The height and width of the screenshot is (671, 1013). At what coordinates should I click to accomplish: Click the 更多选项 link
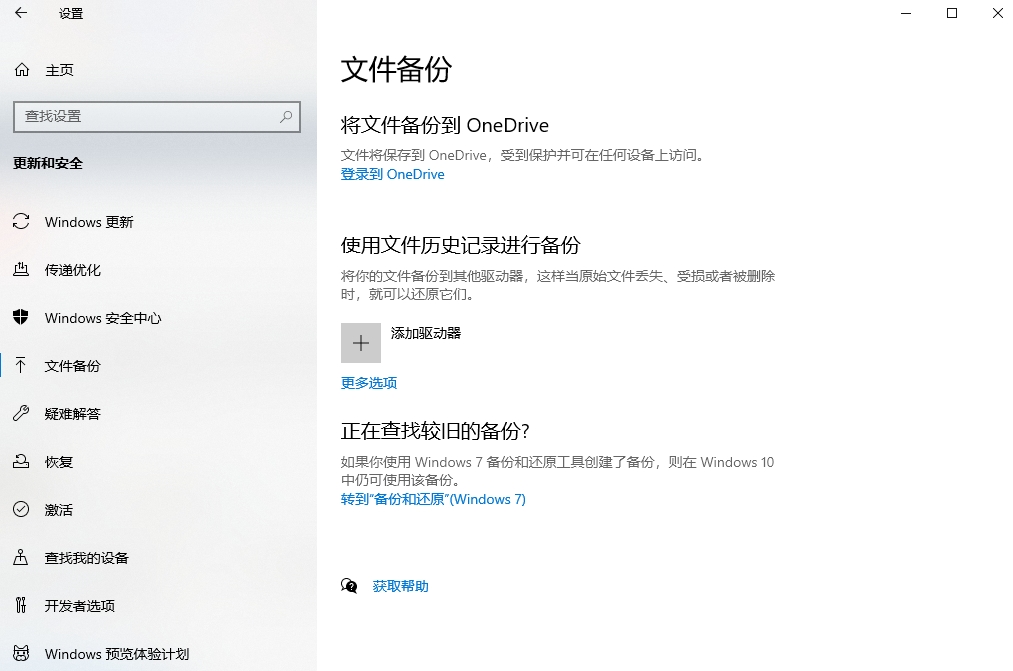click(x=368, y=383)
